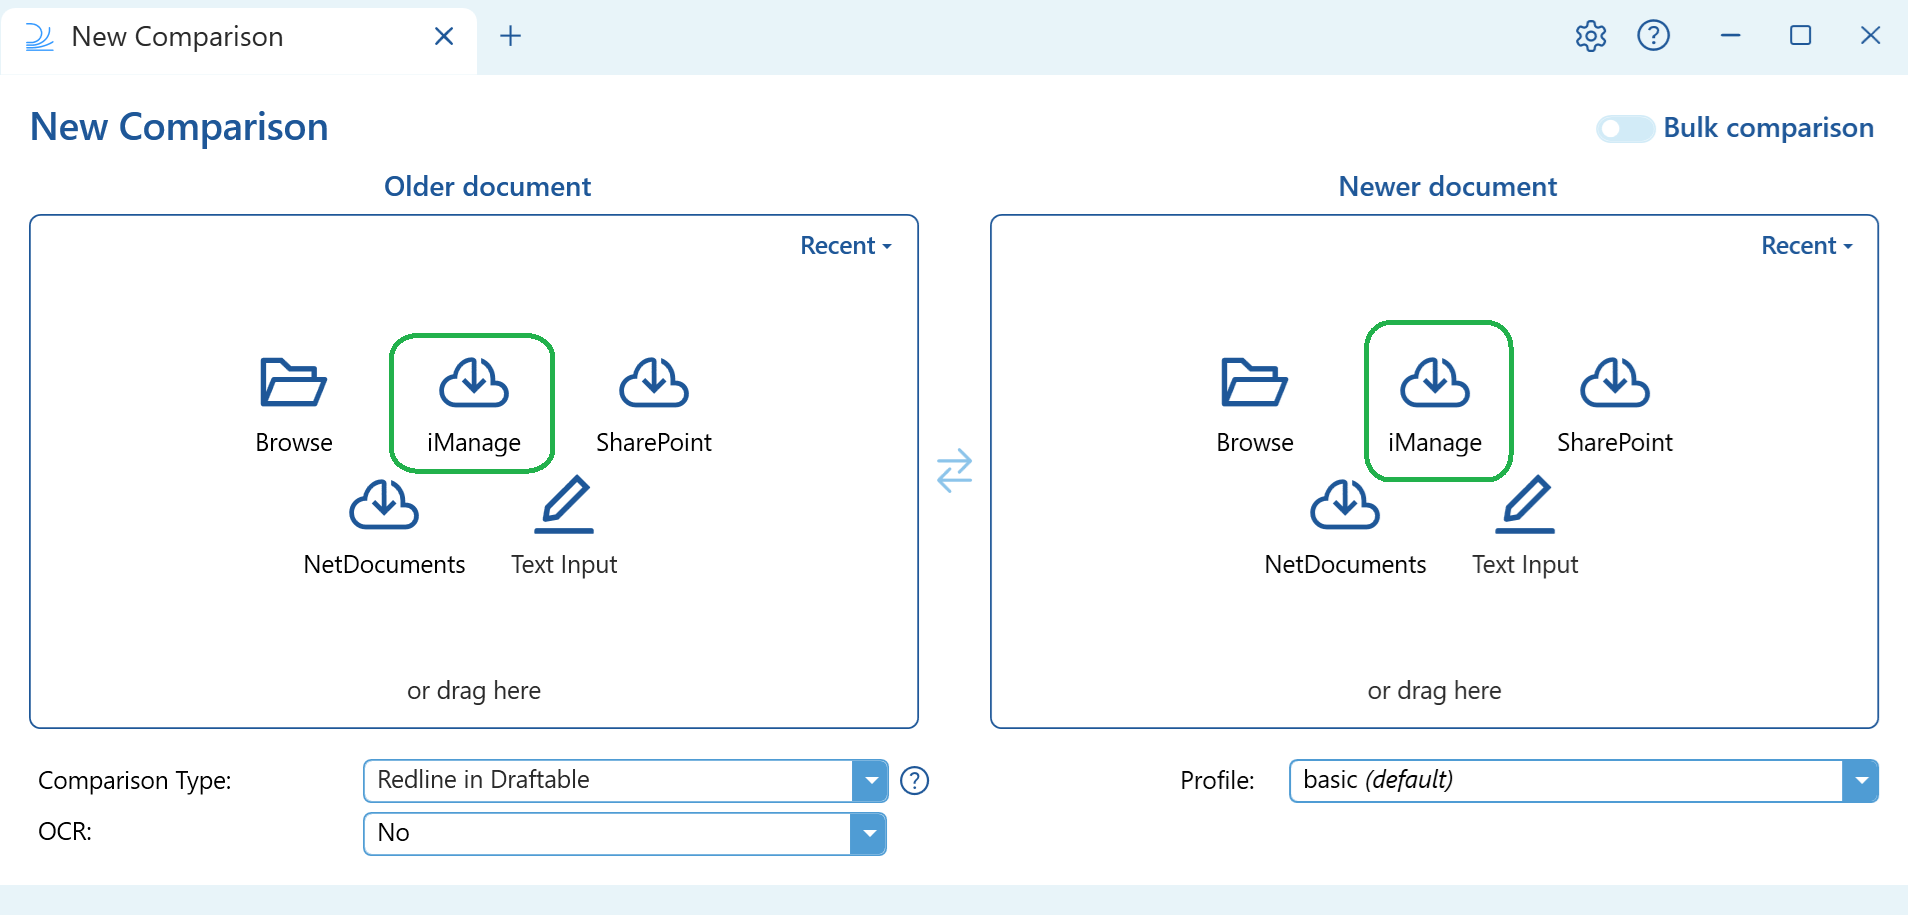Click the Bulk comparison label
This screenshot has height=915, width=1908.
[x=1768, y=128]
